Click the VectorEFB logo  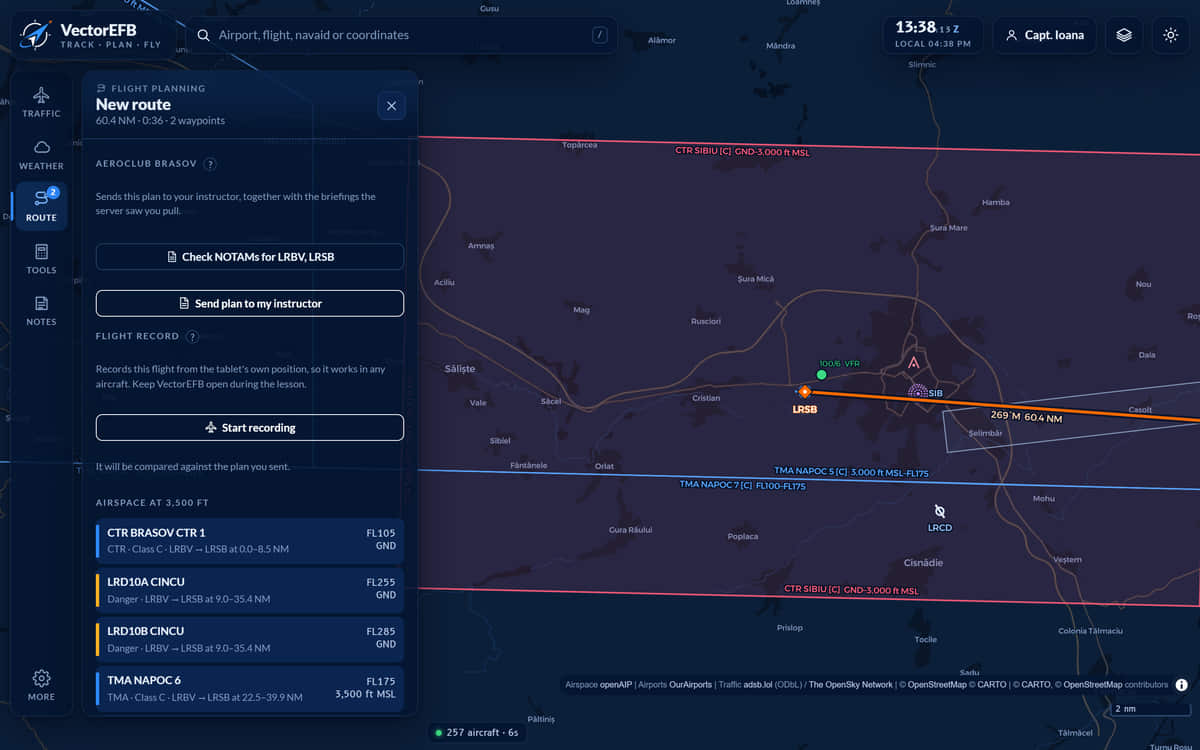click(91, 35)
